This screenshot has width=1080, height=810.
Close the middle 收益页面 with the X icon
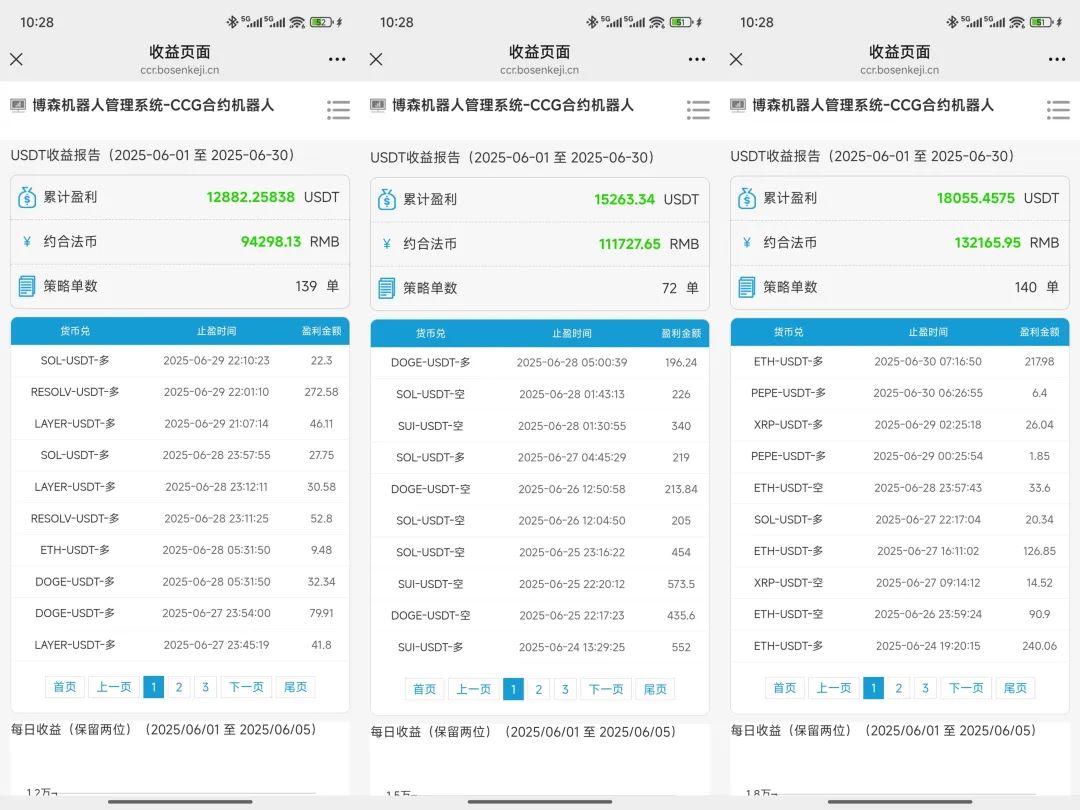click(375, 59)
